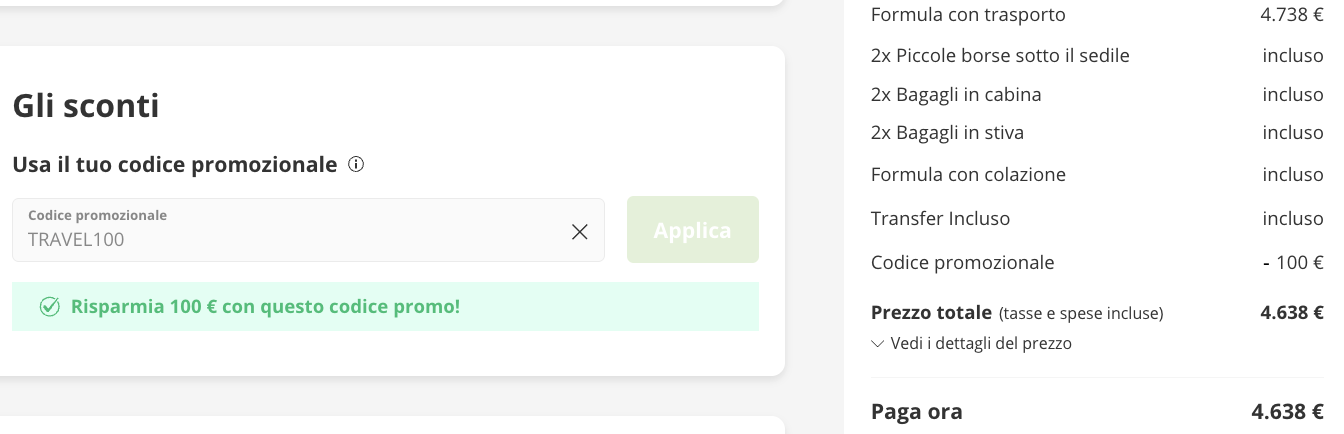Click the Formula con colazione line item

point(968,175)
